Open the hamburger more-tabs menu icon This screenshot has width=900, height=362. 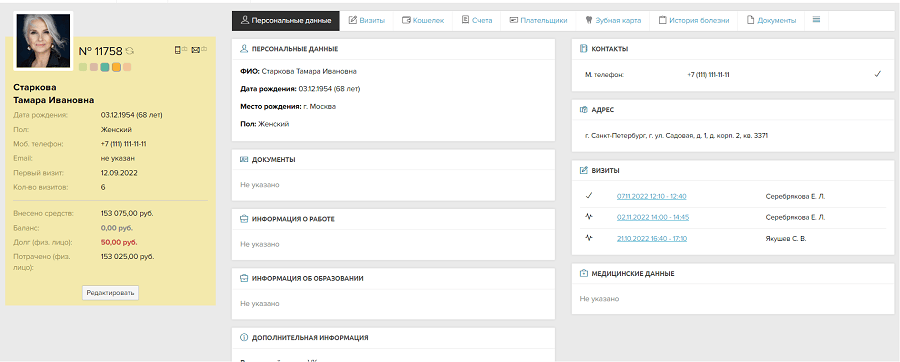click(816, 20)
